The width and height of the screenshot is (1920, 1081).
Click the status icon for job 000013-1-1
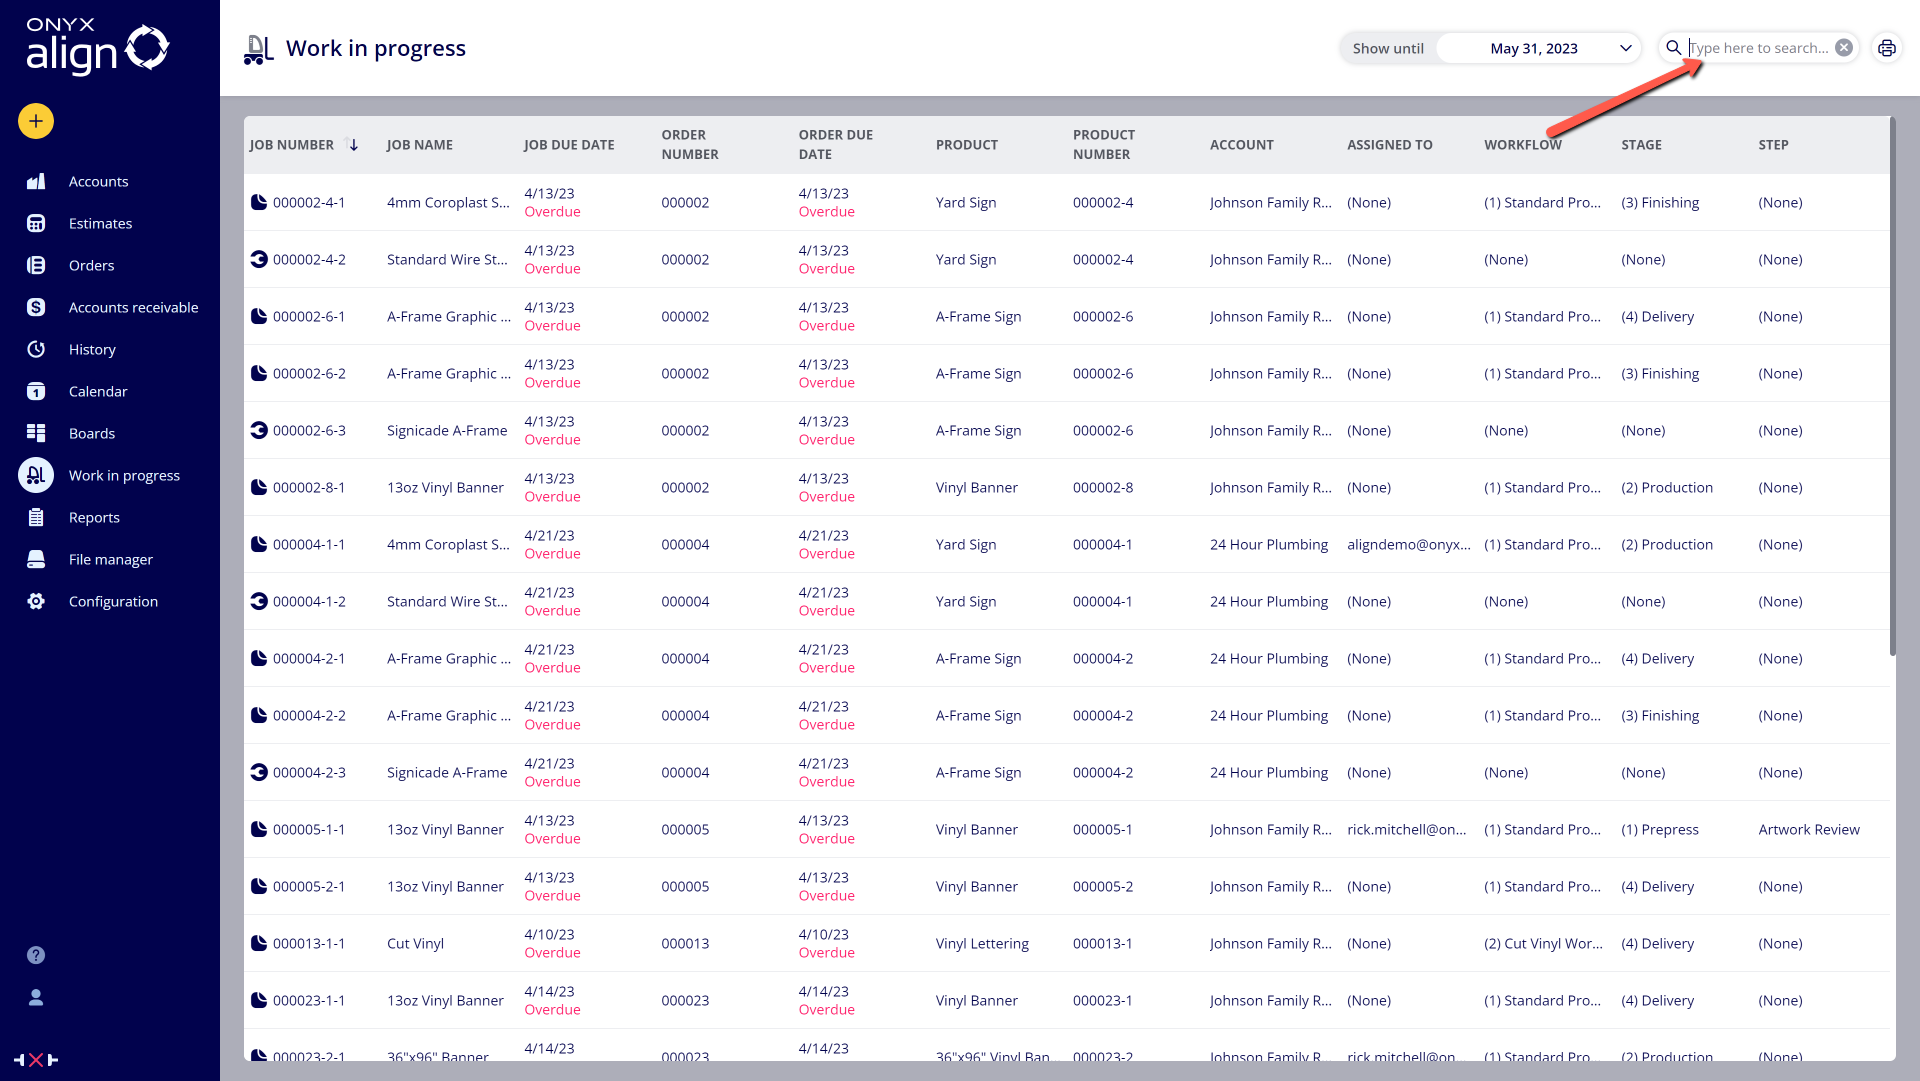pos(259,944)
